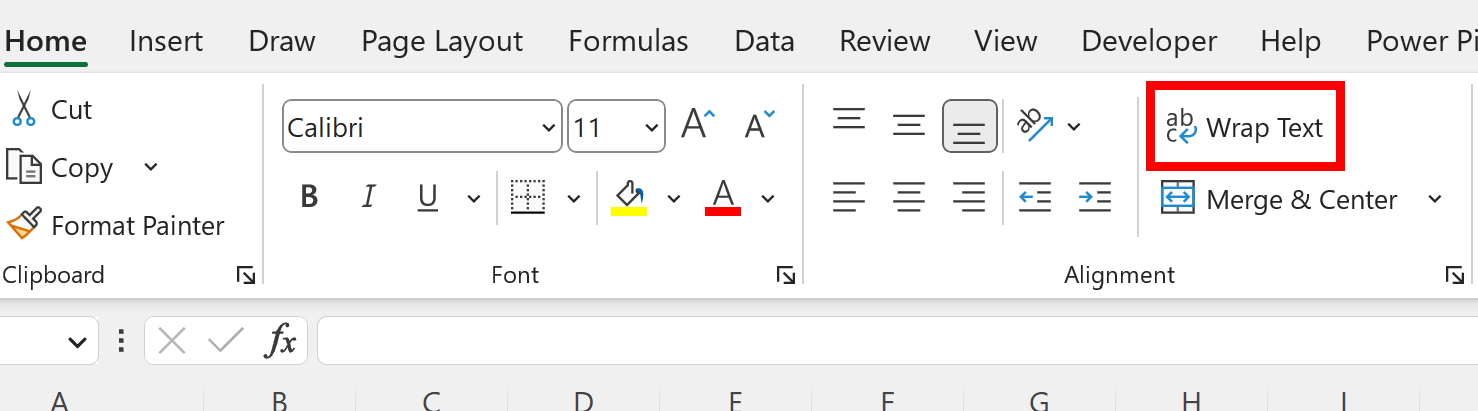Screen dimensions: 1478x411
Task: Click the Increase Indent icon
Action: 1095,197
